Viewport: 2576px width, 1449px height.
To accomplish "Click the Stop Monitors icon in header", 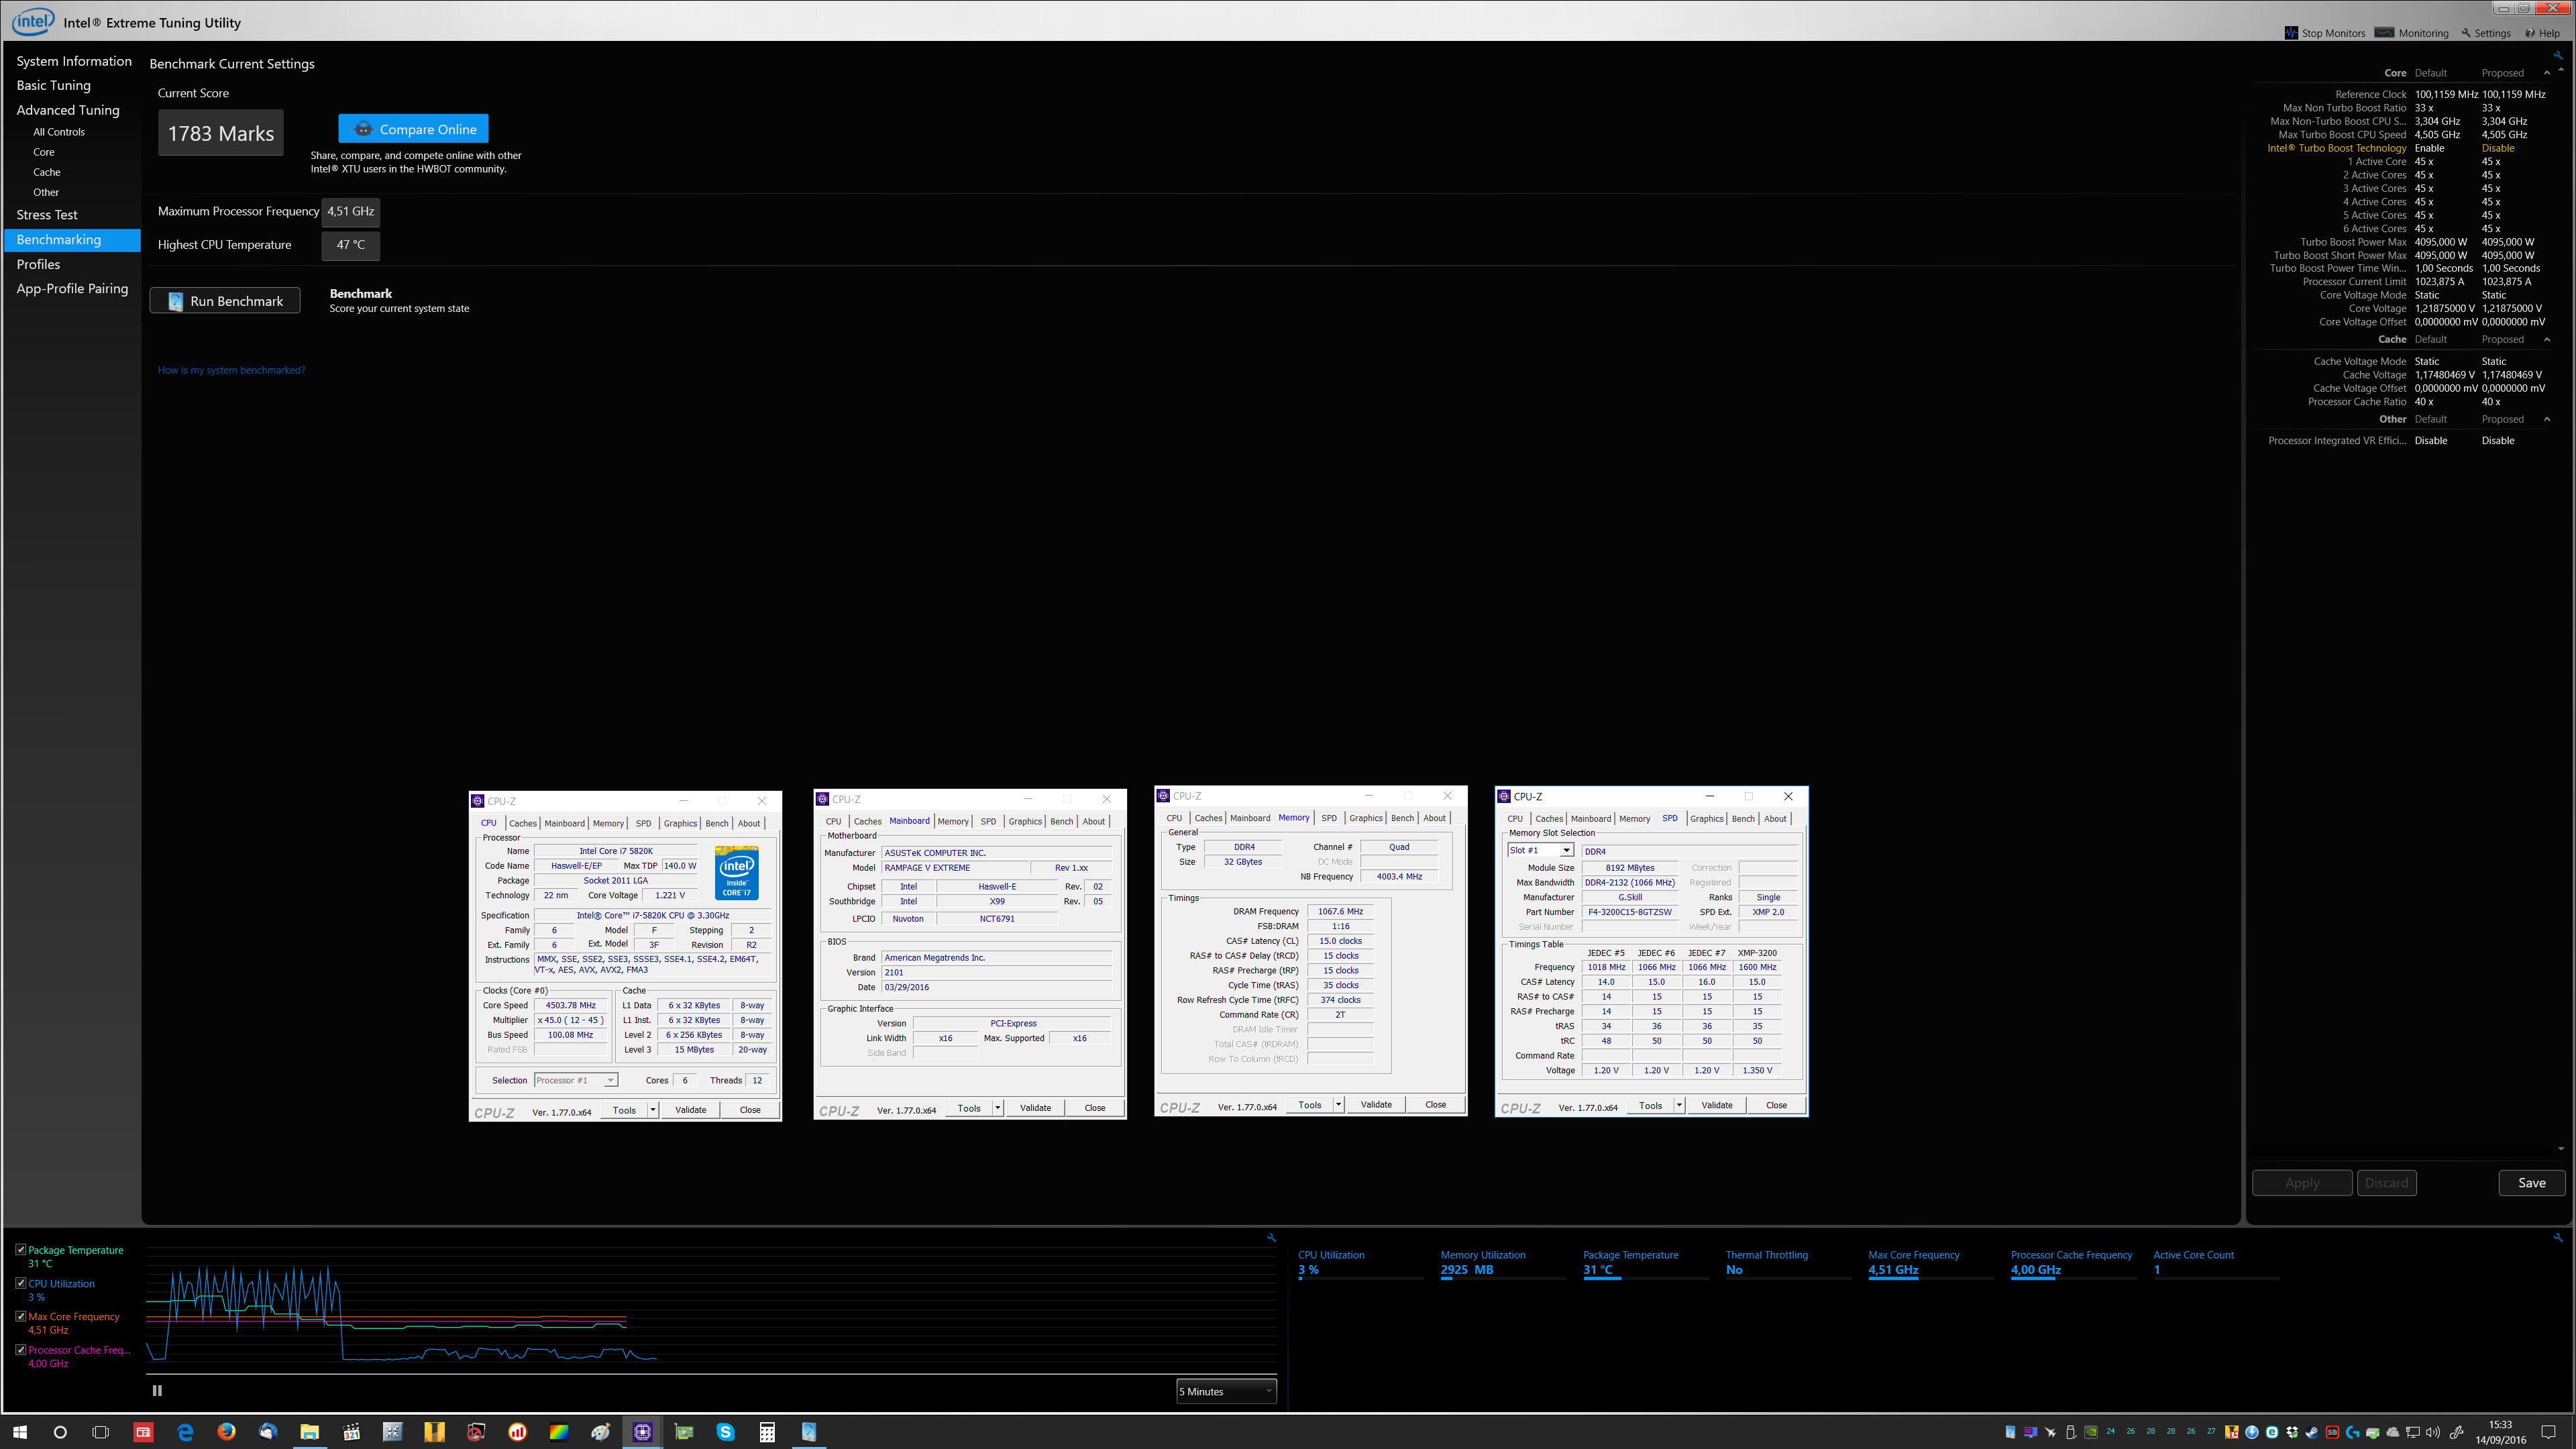I will pyautogui.click(x=2291, y=33).
